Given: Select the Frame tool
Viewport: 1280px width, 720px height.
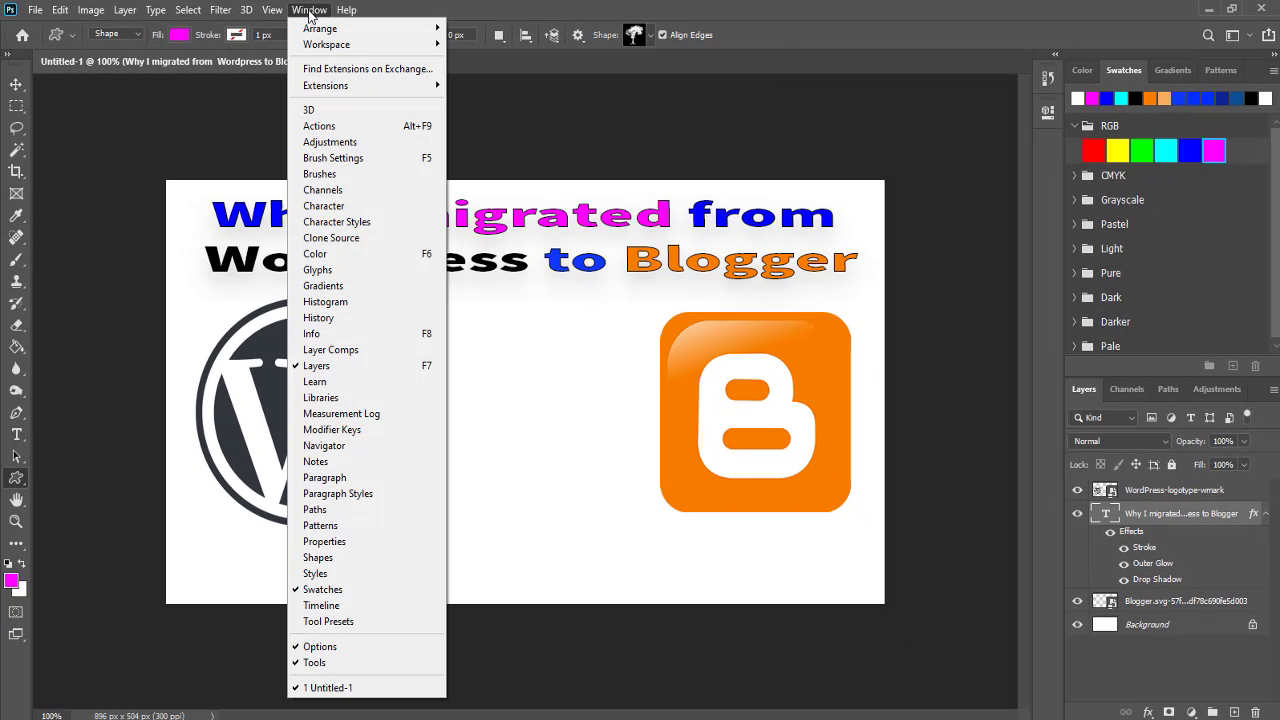Looking at the screenshot, I should pyautogui.click(x=16, y=194).
